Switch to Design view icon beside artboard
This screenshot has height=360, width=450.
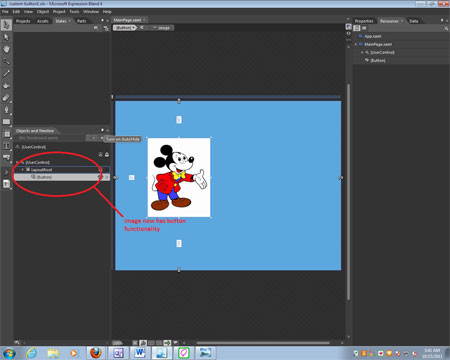pyautogui.click(x=349, y=27)
